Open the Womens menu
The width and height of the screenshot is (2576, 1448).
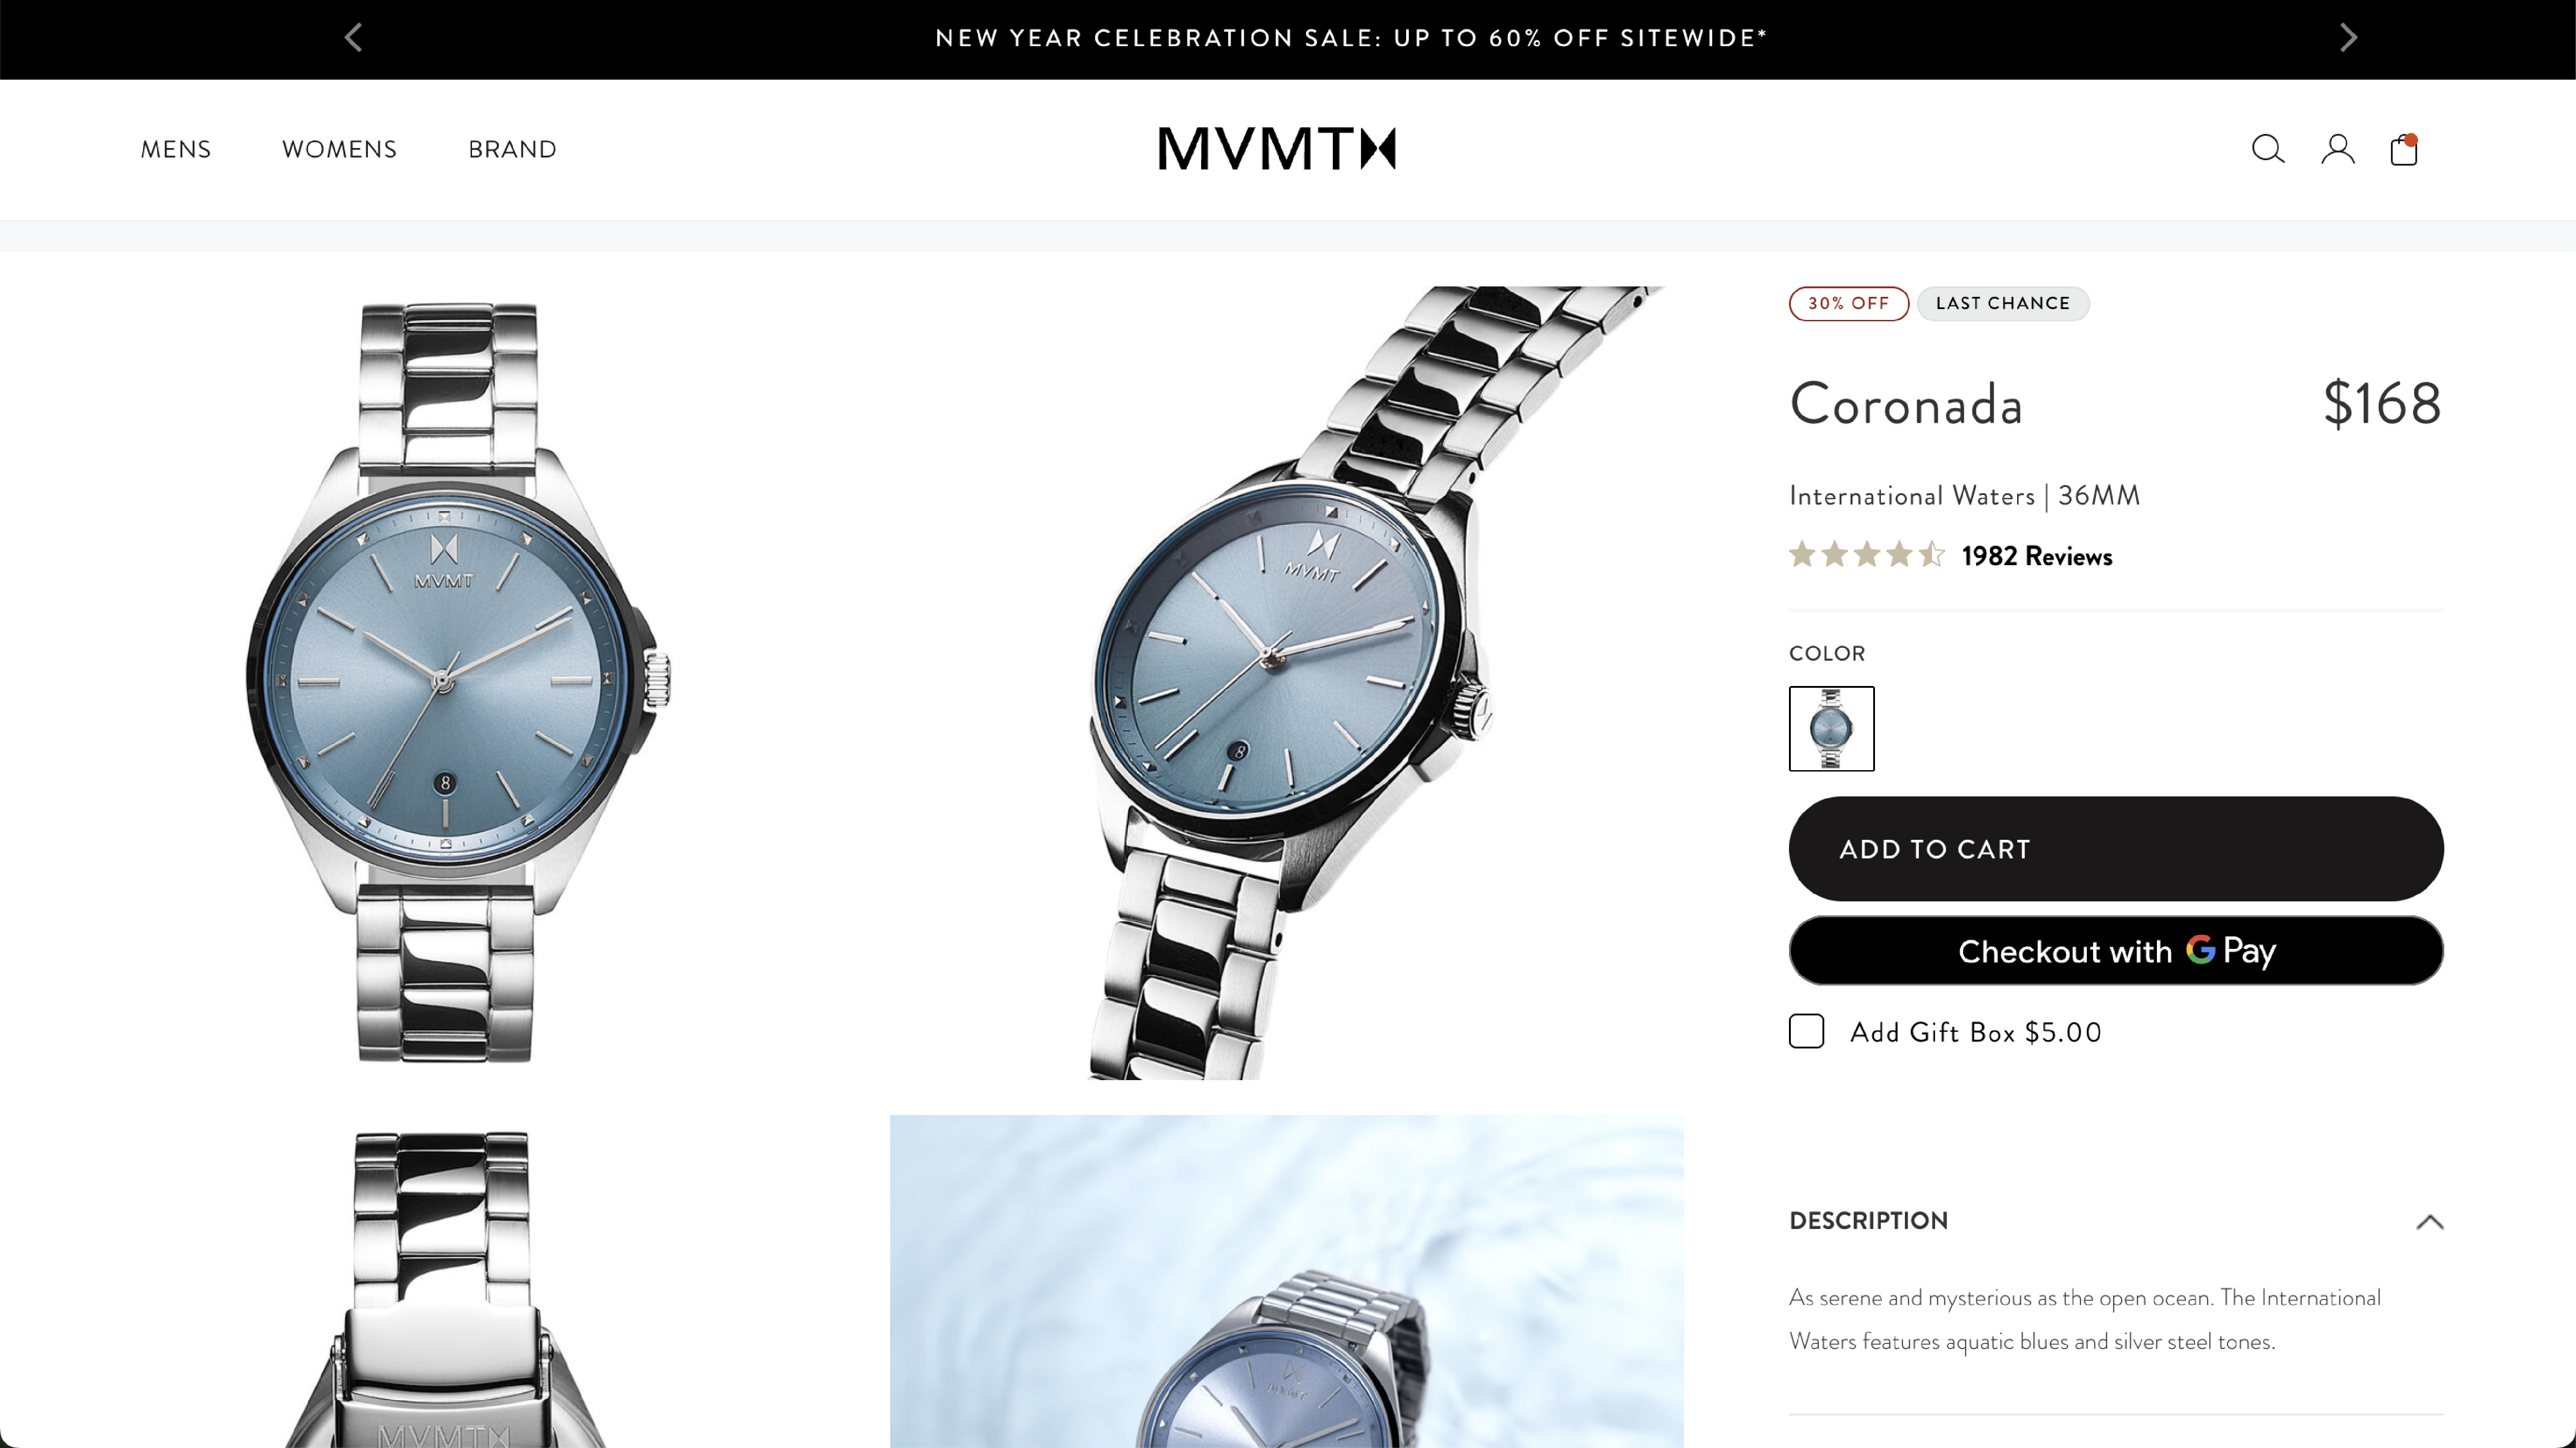click(x=339, y=149)
